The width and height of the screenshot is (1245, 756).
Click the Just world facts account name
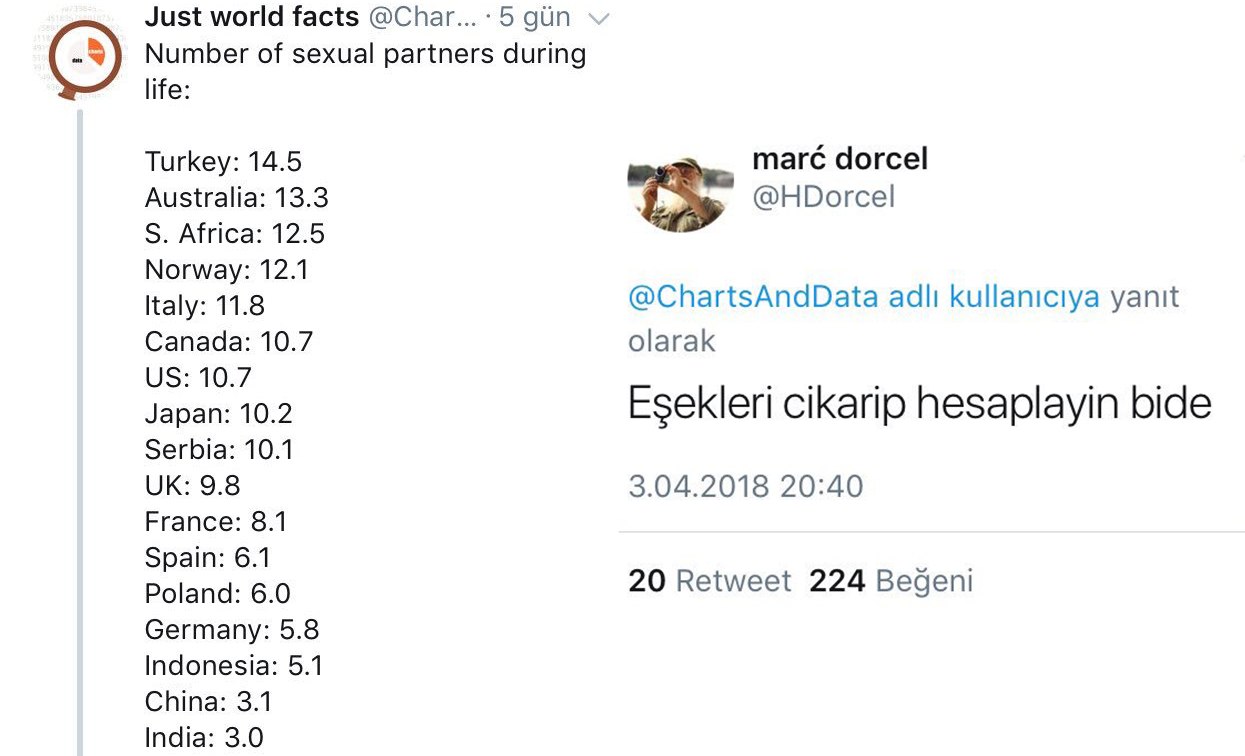[x=251, y=17]
